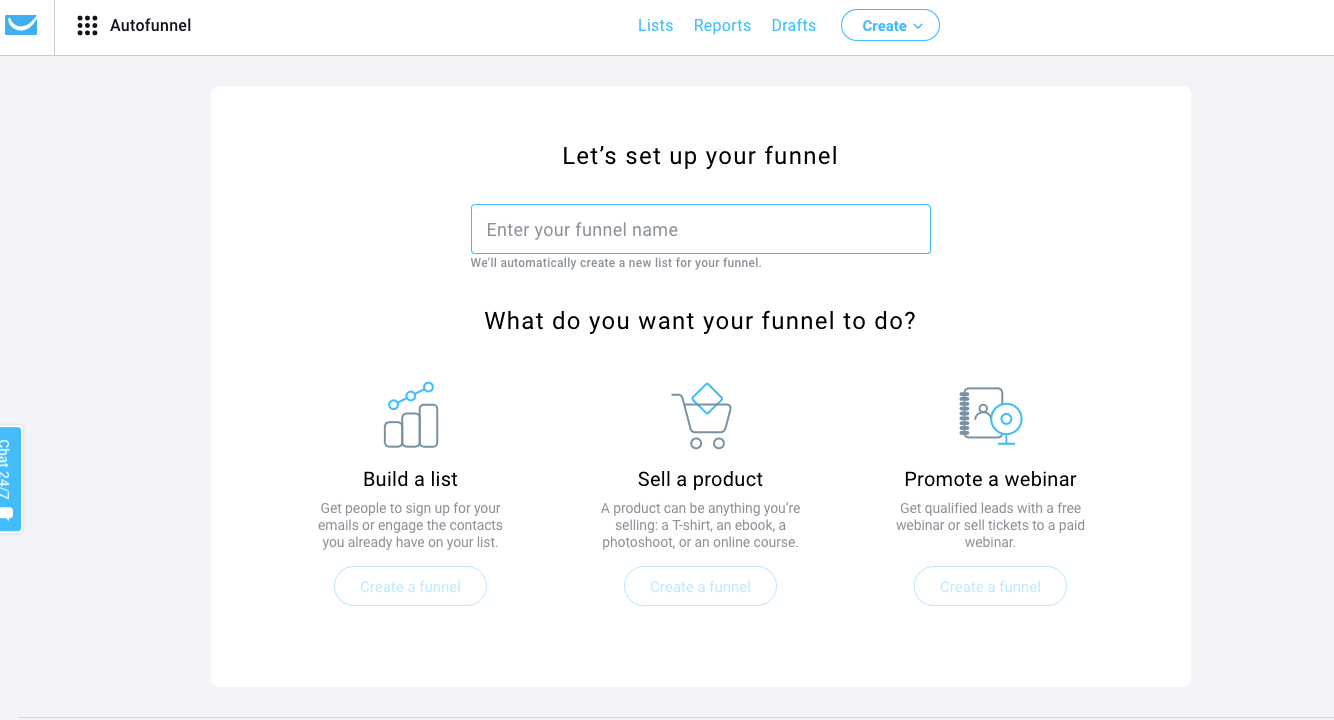Click the Sell a product description text

[700, 525]
